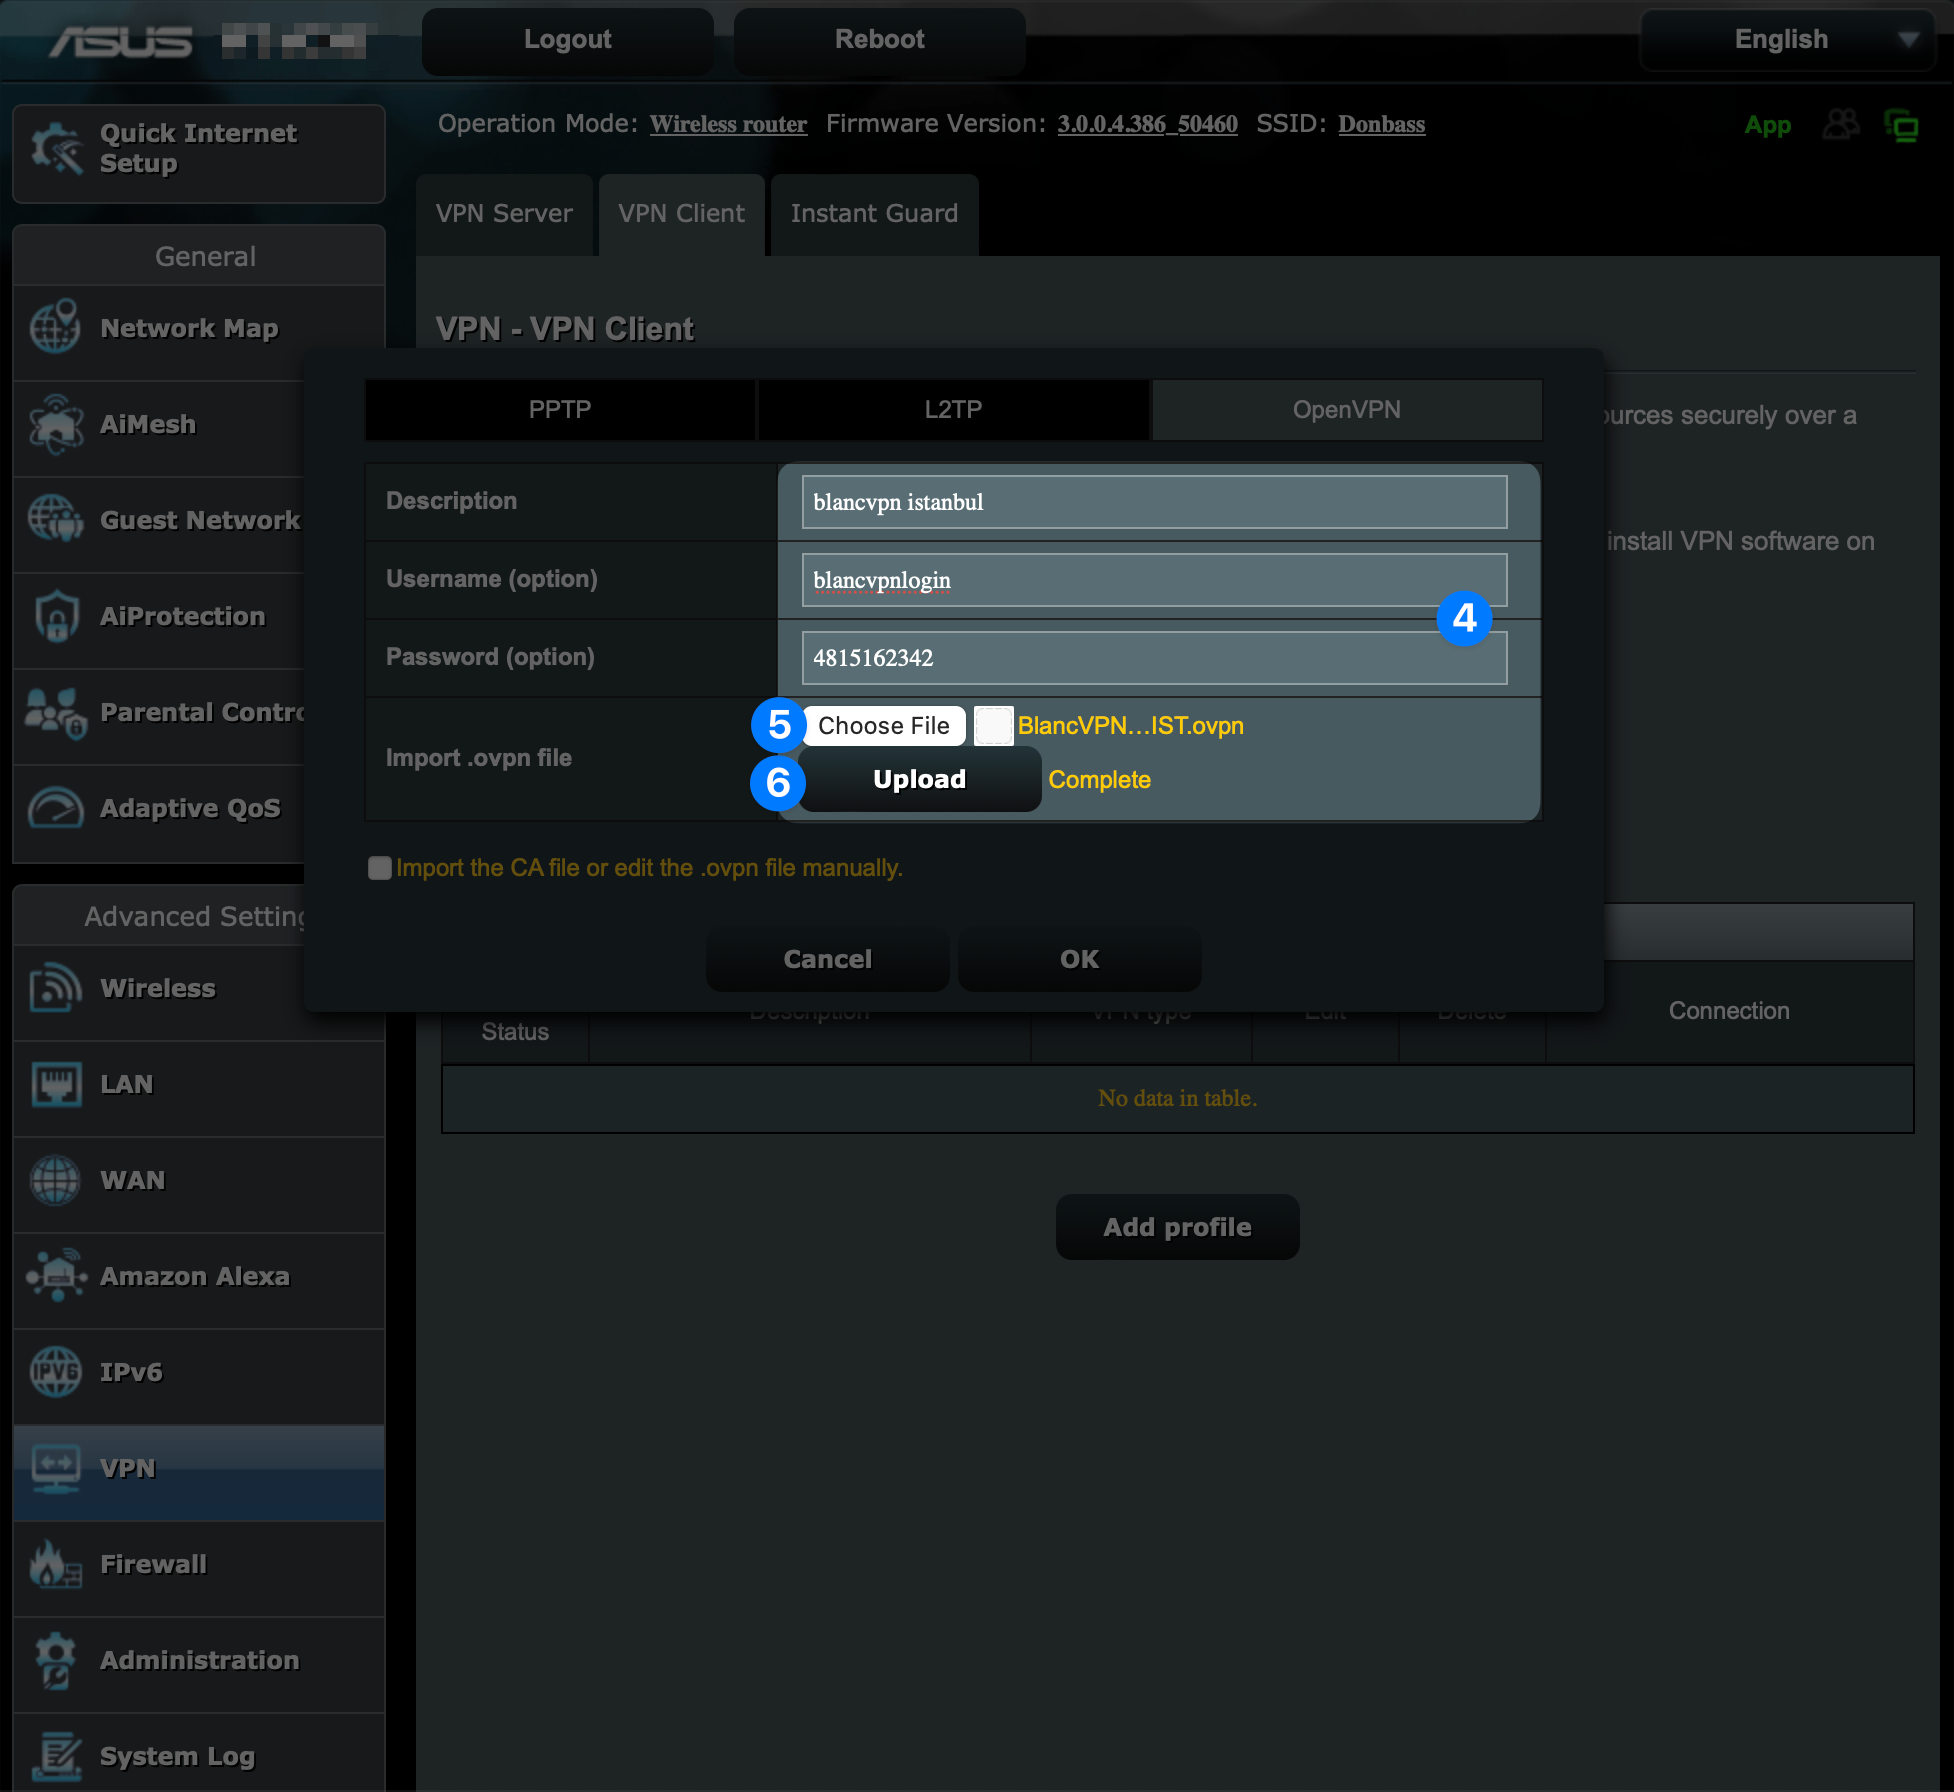Image resolution: width=1954 pixels, height=1792 pixels.
Task: Open the Administration gear icon
Action: [x=55, y=1660]
